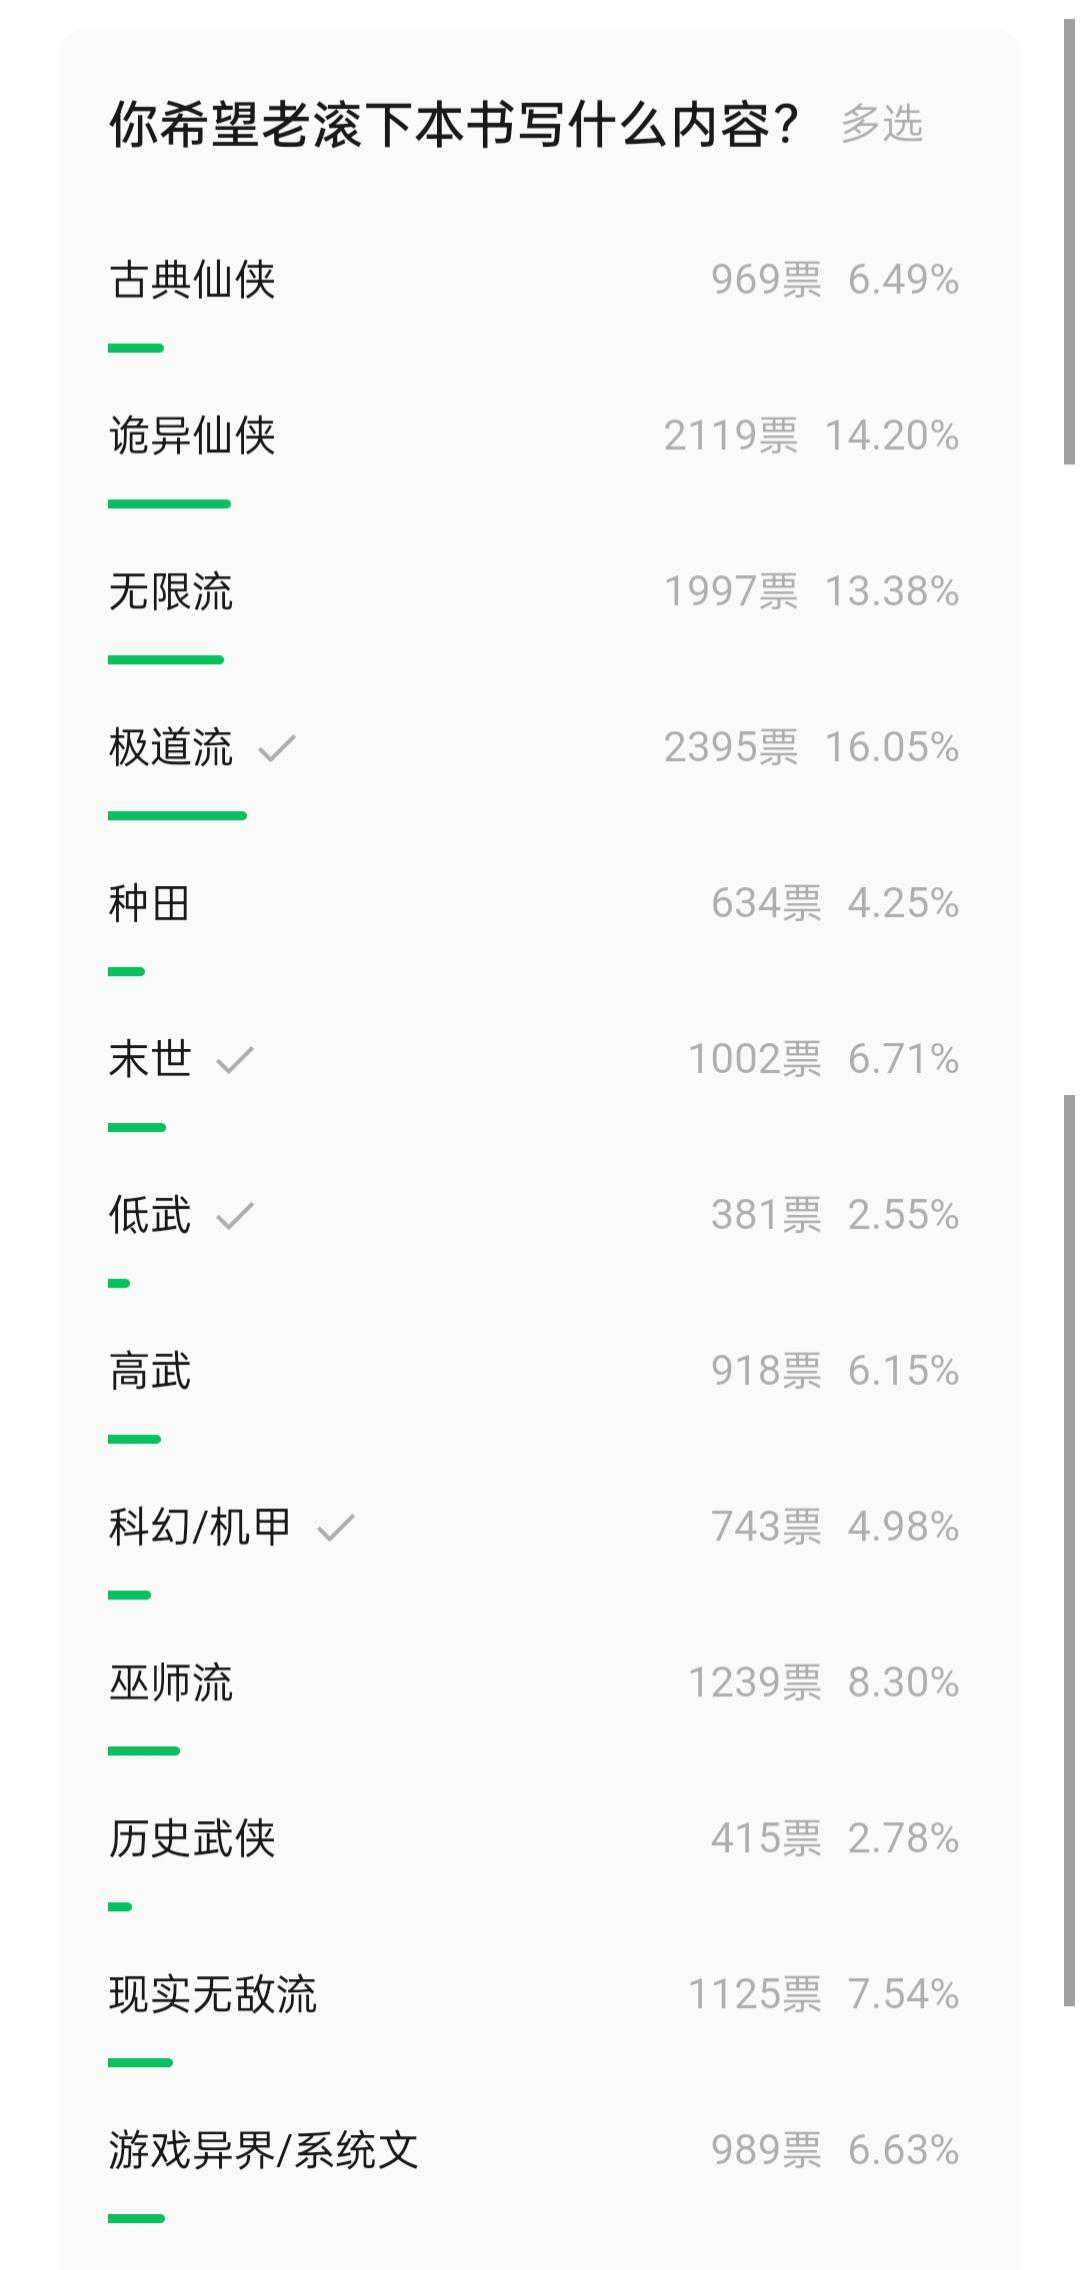Choose the 无限流 poll option

pos(171,592)
